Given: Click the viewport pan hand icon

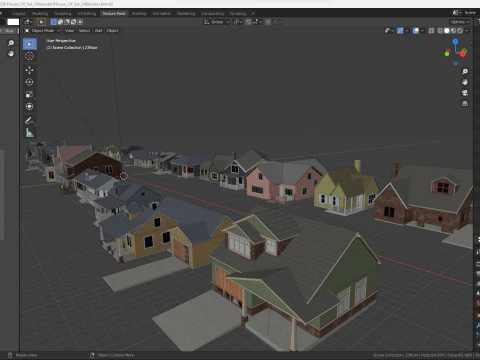Looking at the screenshot, I should 465,82.
